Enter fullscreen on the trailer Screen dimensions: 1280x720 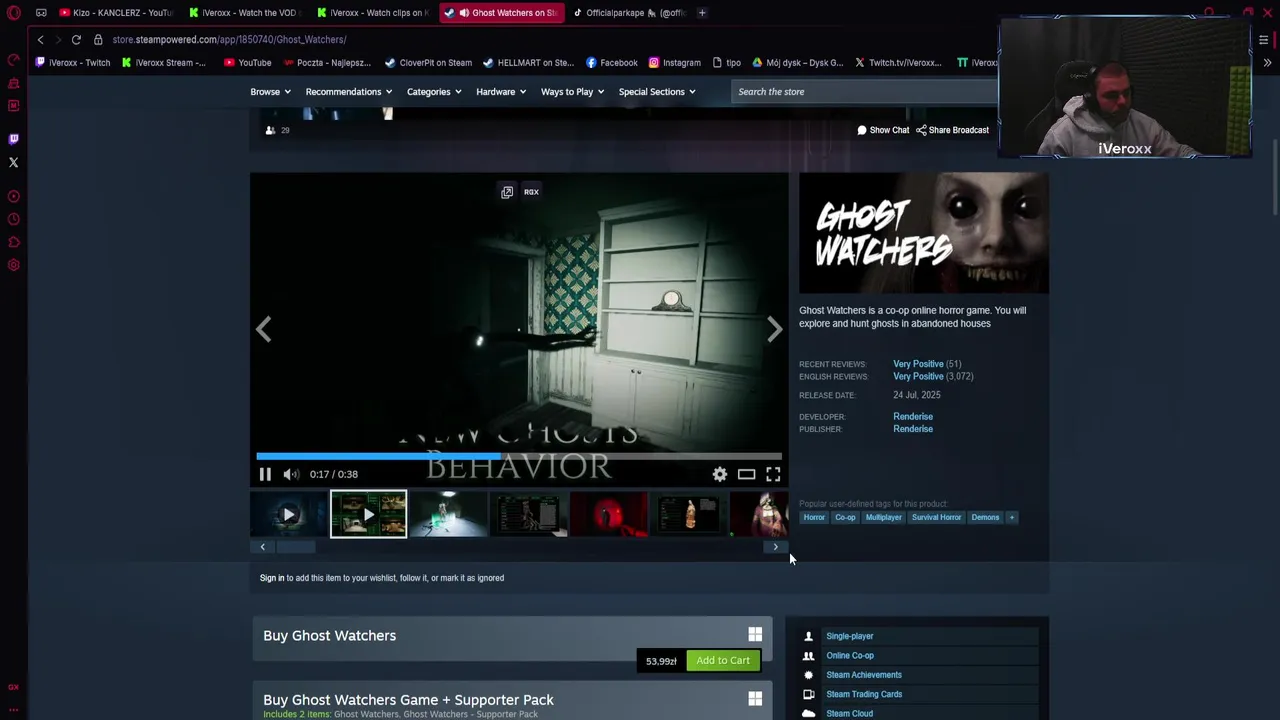point(773,474)
